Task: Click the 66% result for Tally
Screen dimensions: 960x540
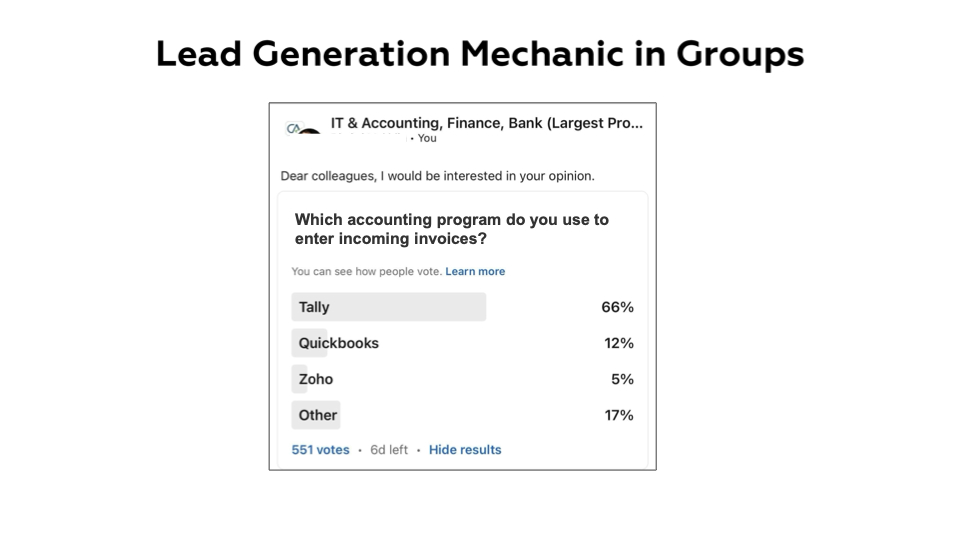Action: click(617, 307)
